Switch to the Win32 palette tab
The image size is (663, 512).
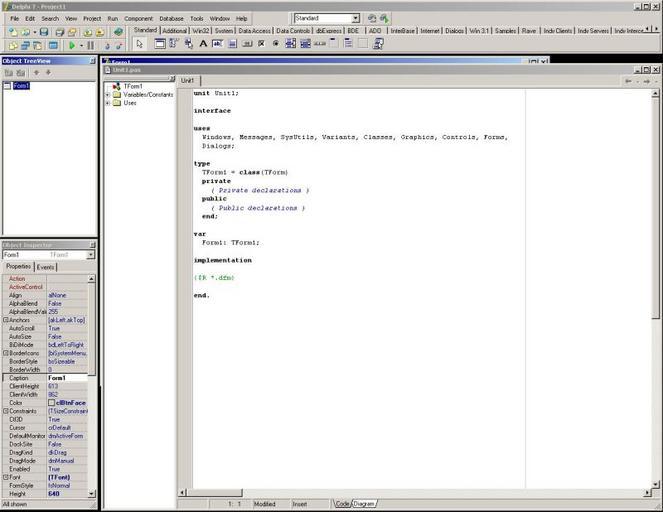pos(201,31)
